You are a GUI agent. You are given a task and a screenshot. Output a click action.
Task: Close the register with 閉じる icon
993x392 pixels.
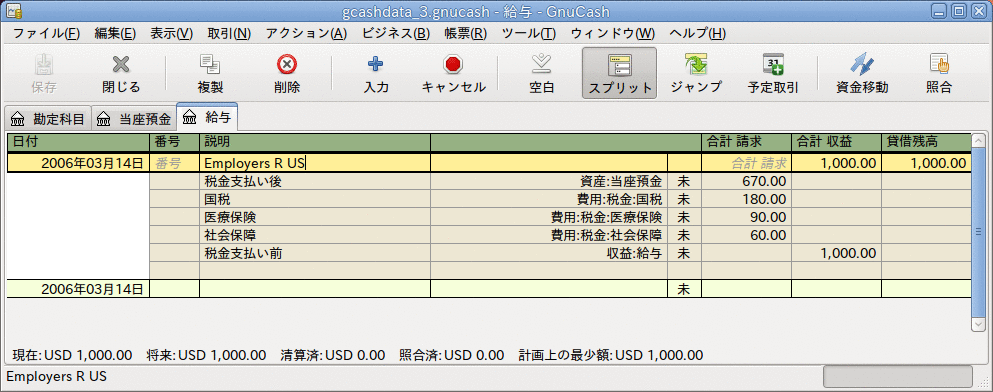(x=121, y=64)
